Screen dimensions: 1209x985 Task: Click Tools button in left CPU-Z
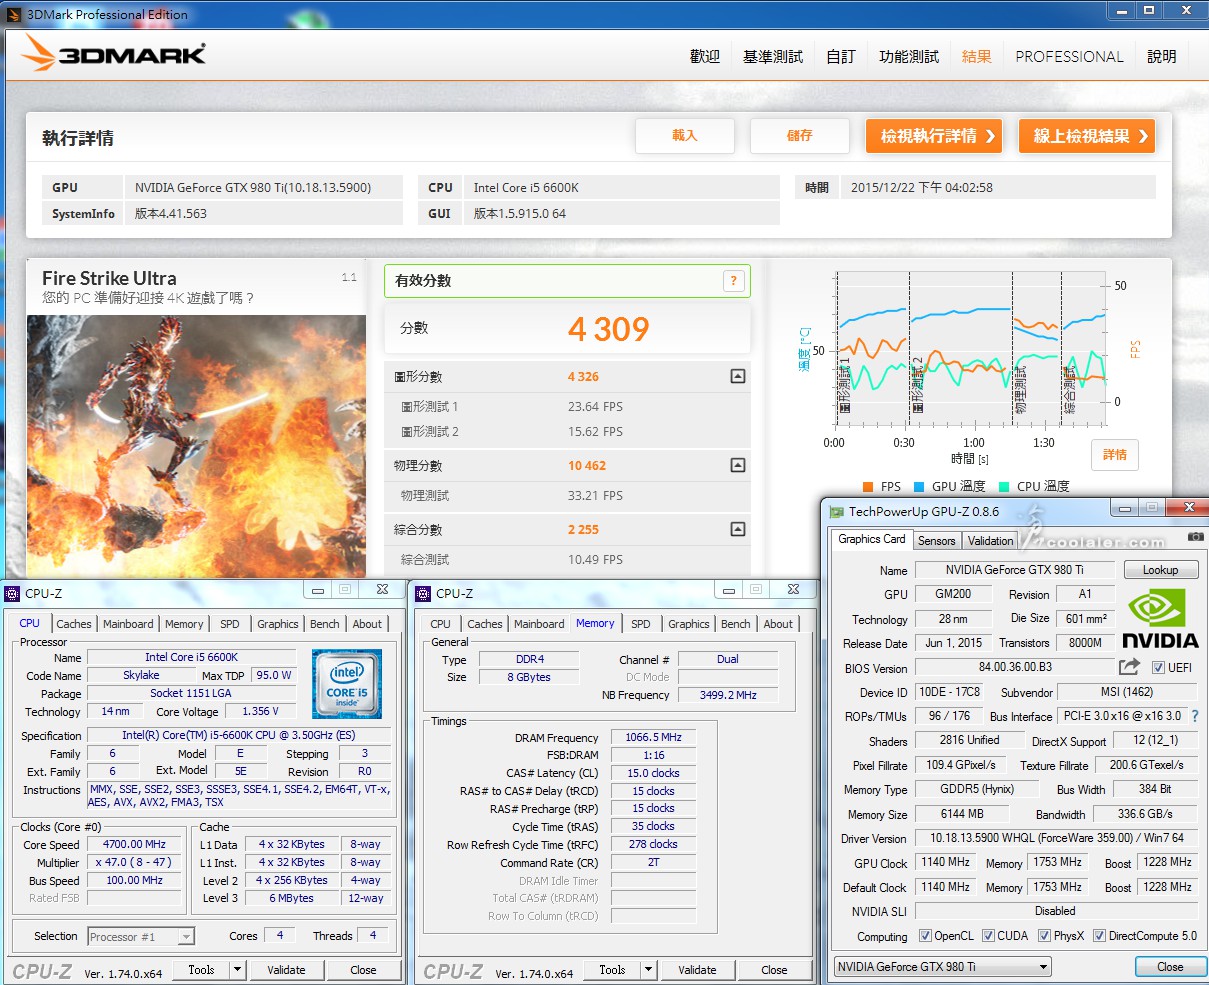point(202,969)
